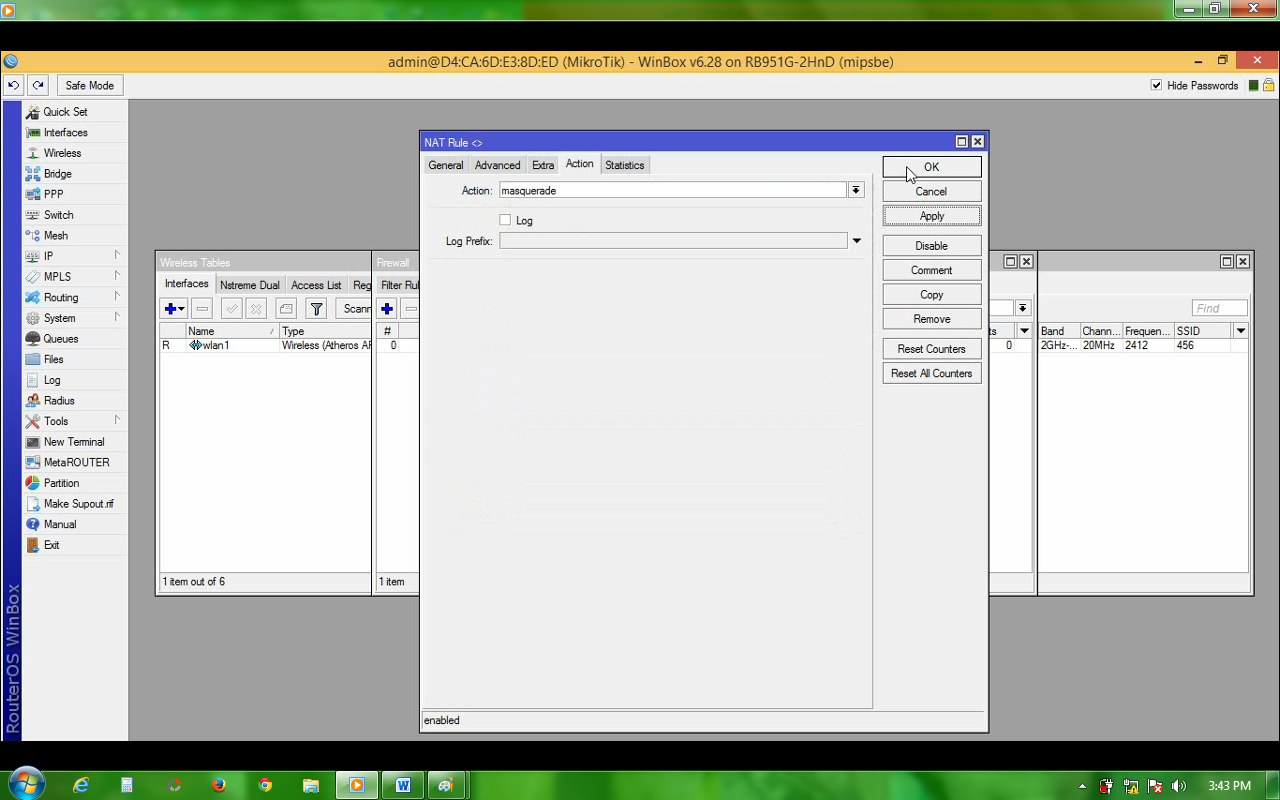
Task: Expand the Log Prefix arrow
Action: (857, 241)
